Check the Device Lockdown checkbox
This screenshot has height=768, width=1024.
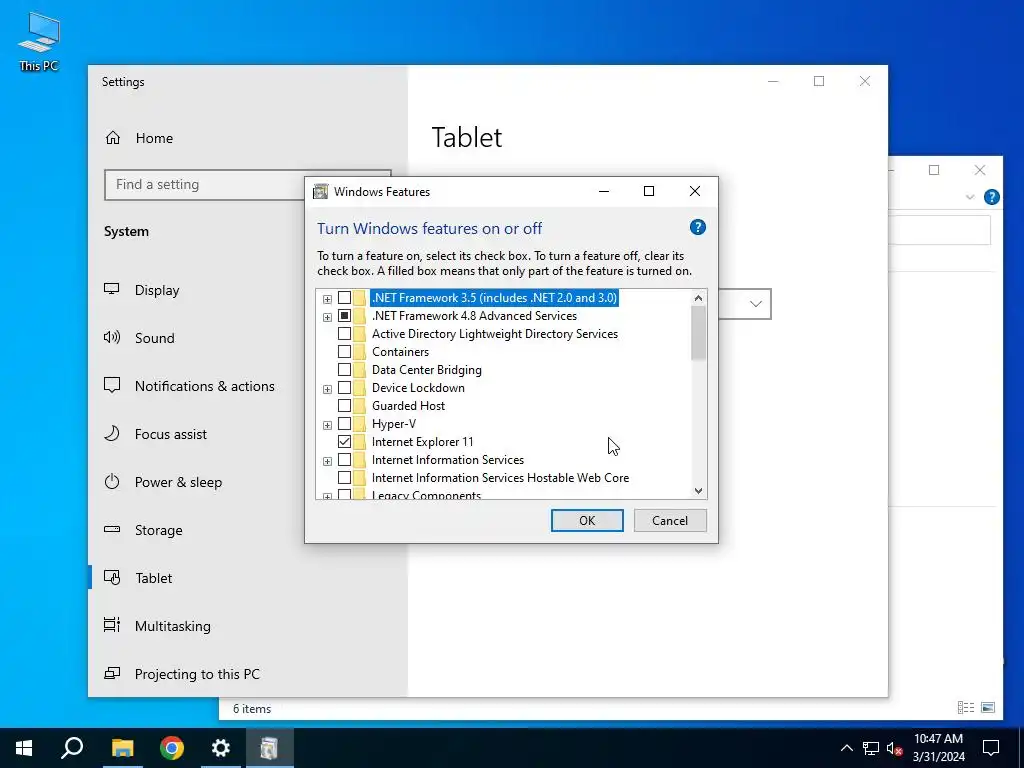[344, 388]
